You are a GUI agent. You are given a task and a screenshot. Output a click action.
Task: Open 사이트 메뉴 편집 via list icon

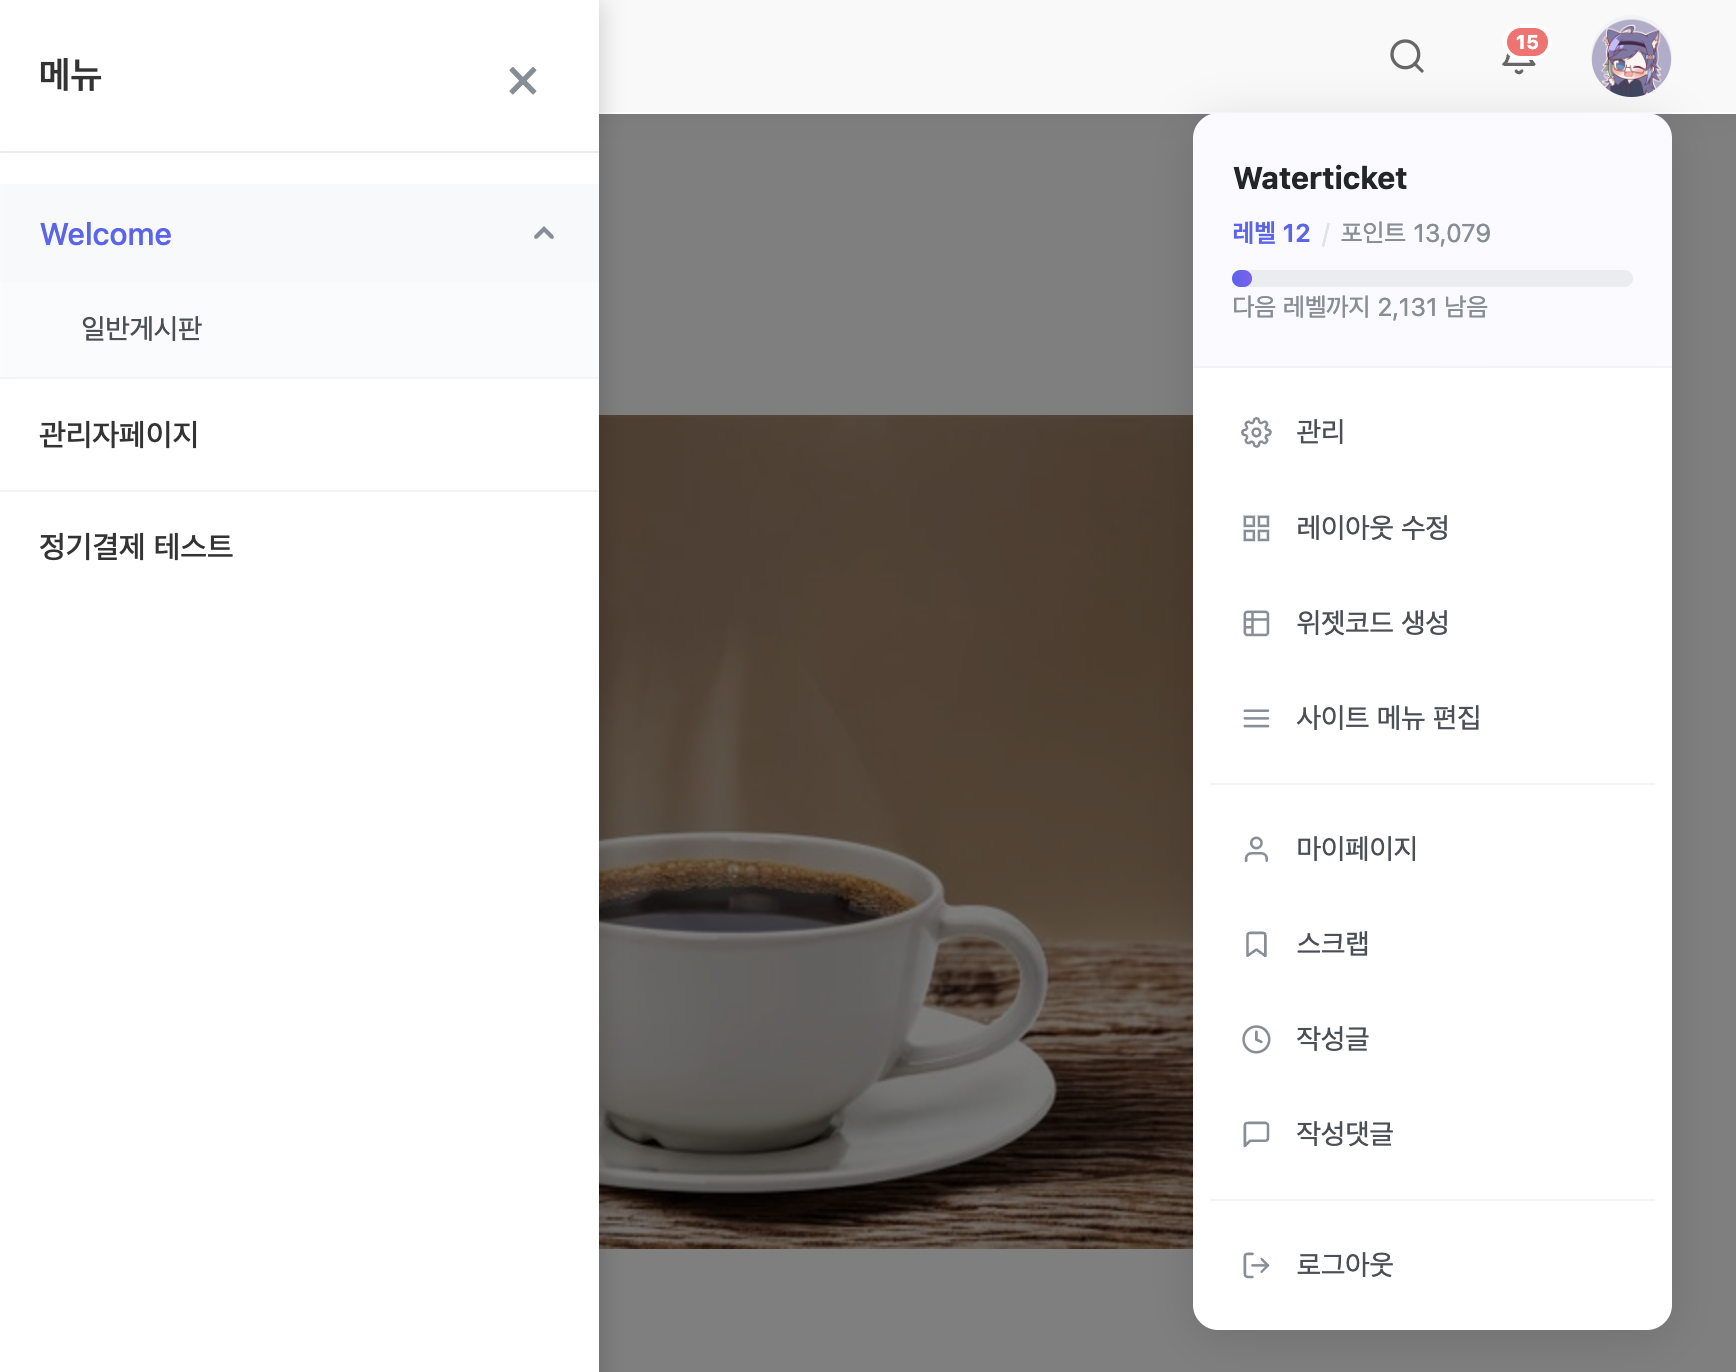pyautogui.click(x=1256, y=718)
